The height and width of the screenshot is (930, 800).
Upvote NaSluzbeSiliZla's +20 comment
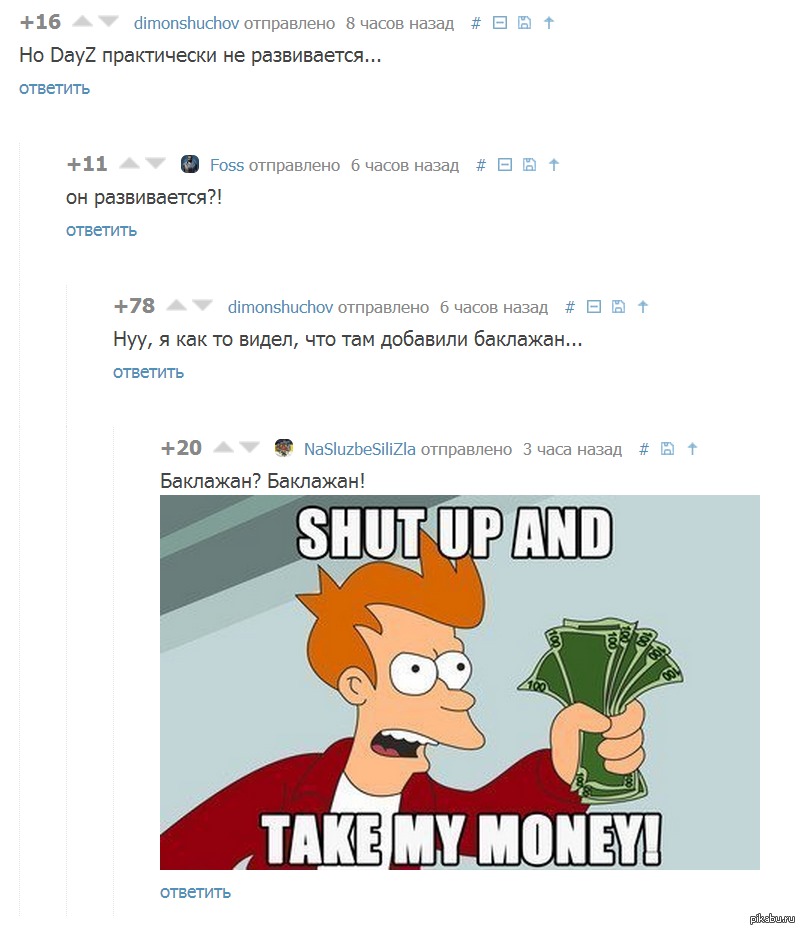[223, 448]
